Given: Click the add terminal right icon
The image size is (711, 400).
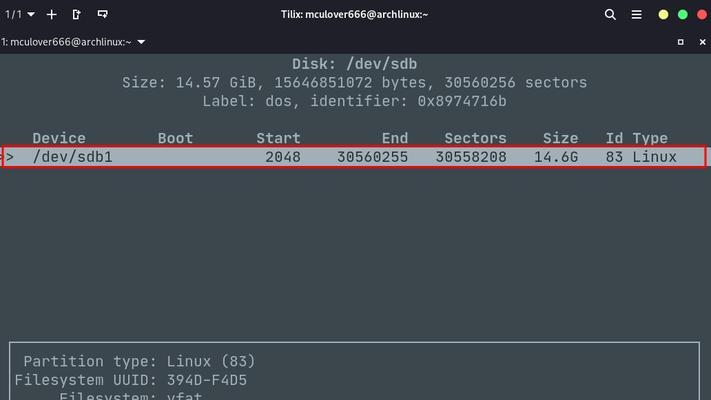Looking at the screenshot, I should pyautogui.click(x=77, y=15).
